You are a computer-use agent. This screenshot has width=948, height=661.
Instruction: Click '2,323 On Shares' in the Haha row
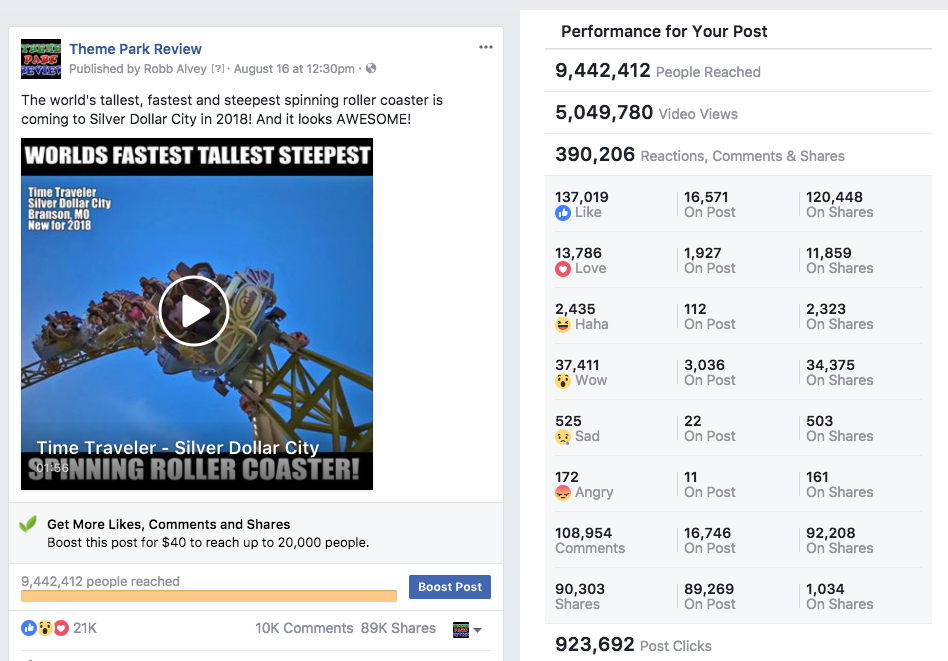click(x=839, y=316)
